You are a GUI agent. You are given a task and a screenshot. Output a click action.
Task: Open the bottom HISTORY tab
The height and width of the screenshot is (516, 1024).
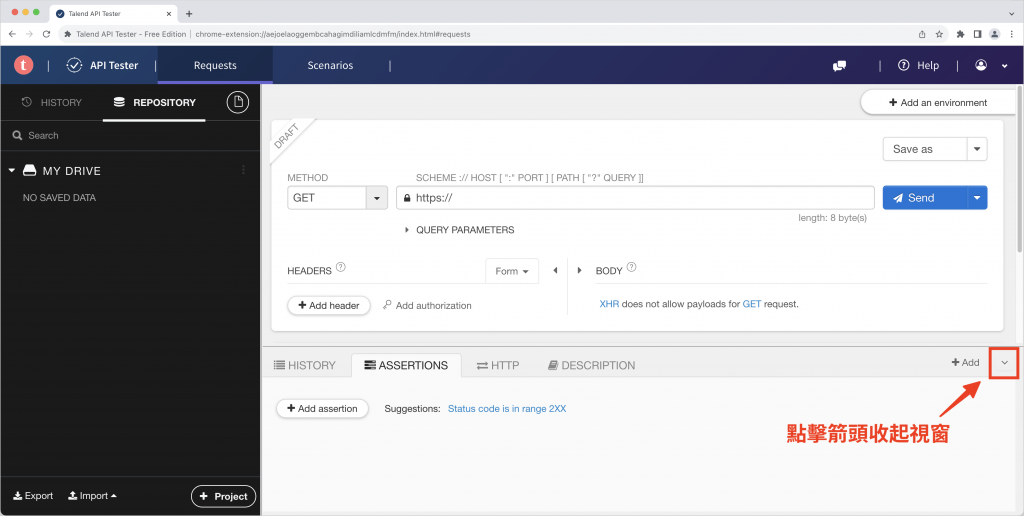(304, 365)
